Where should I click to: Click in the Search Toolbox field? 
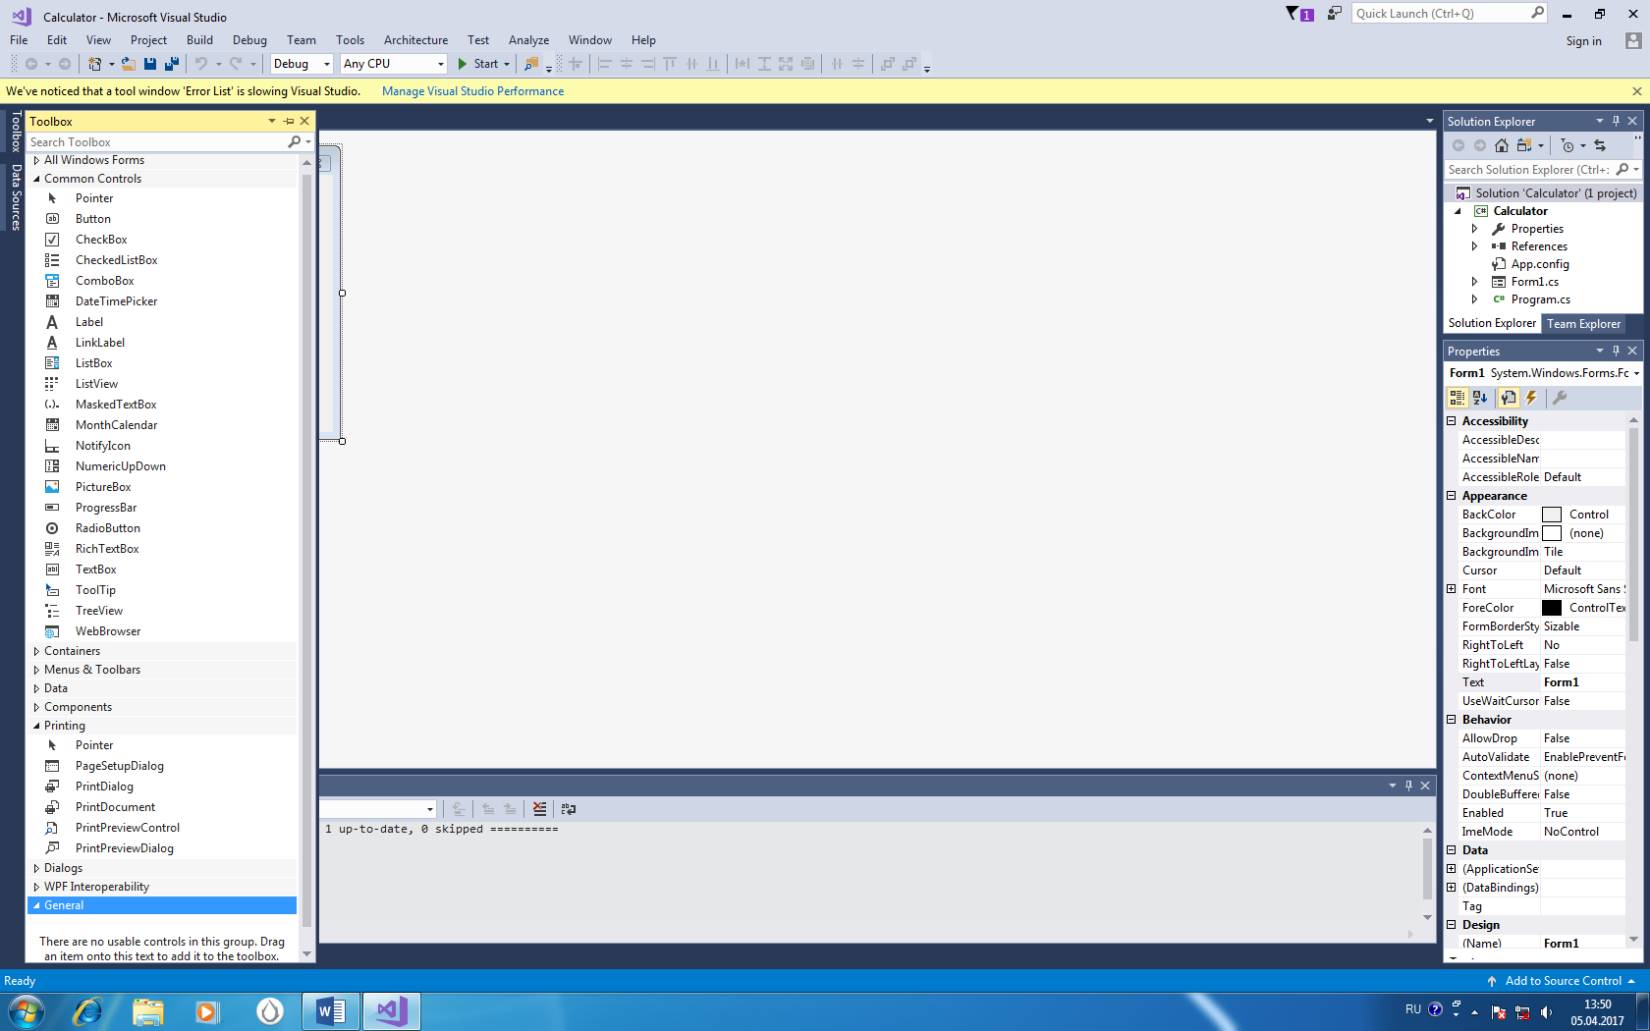(155, 142)
